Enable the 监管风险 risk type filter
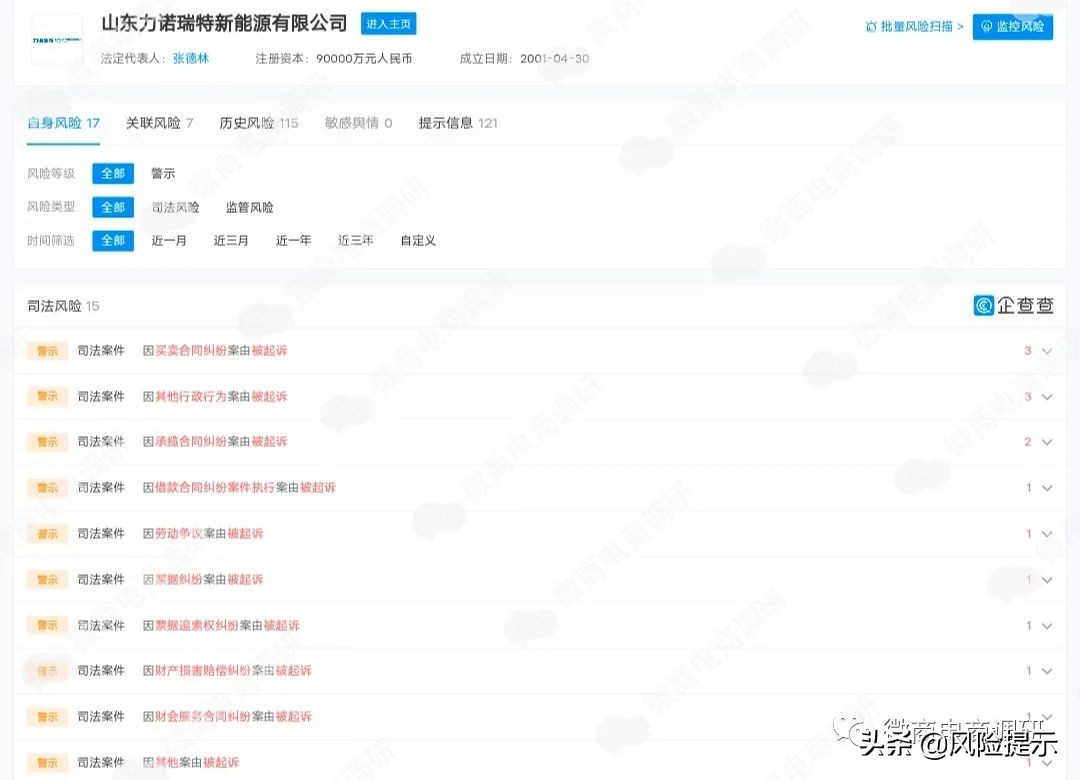Image resolution: width=1080 pixels, height=780 pixels. [249, 207]
